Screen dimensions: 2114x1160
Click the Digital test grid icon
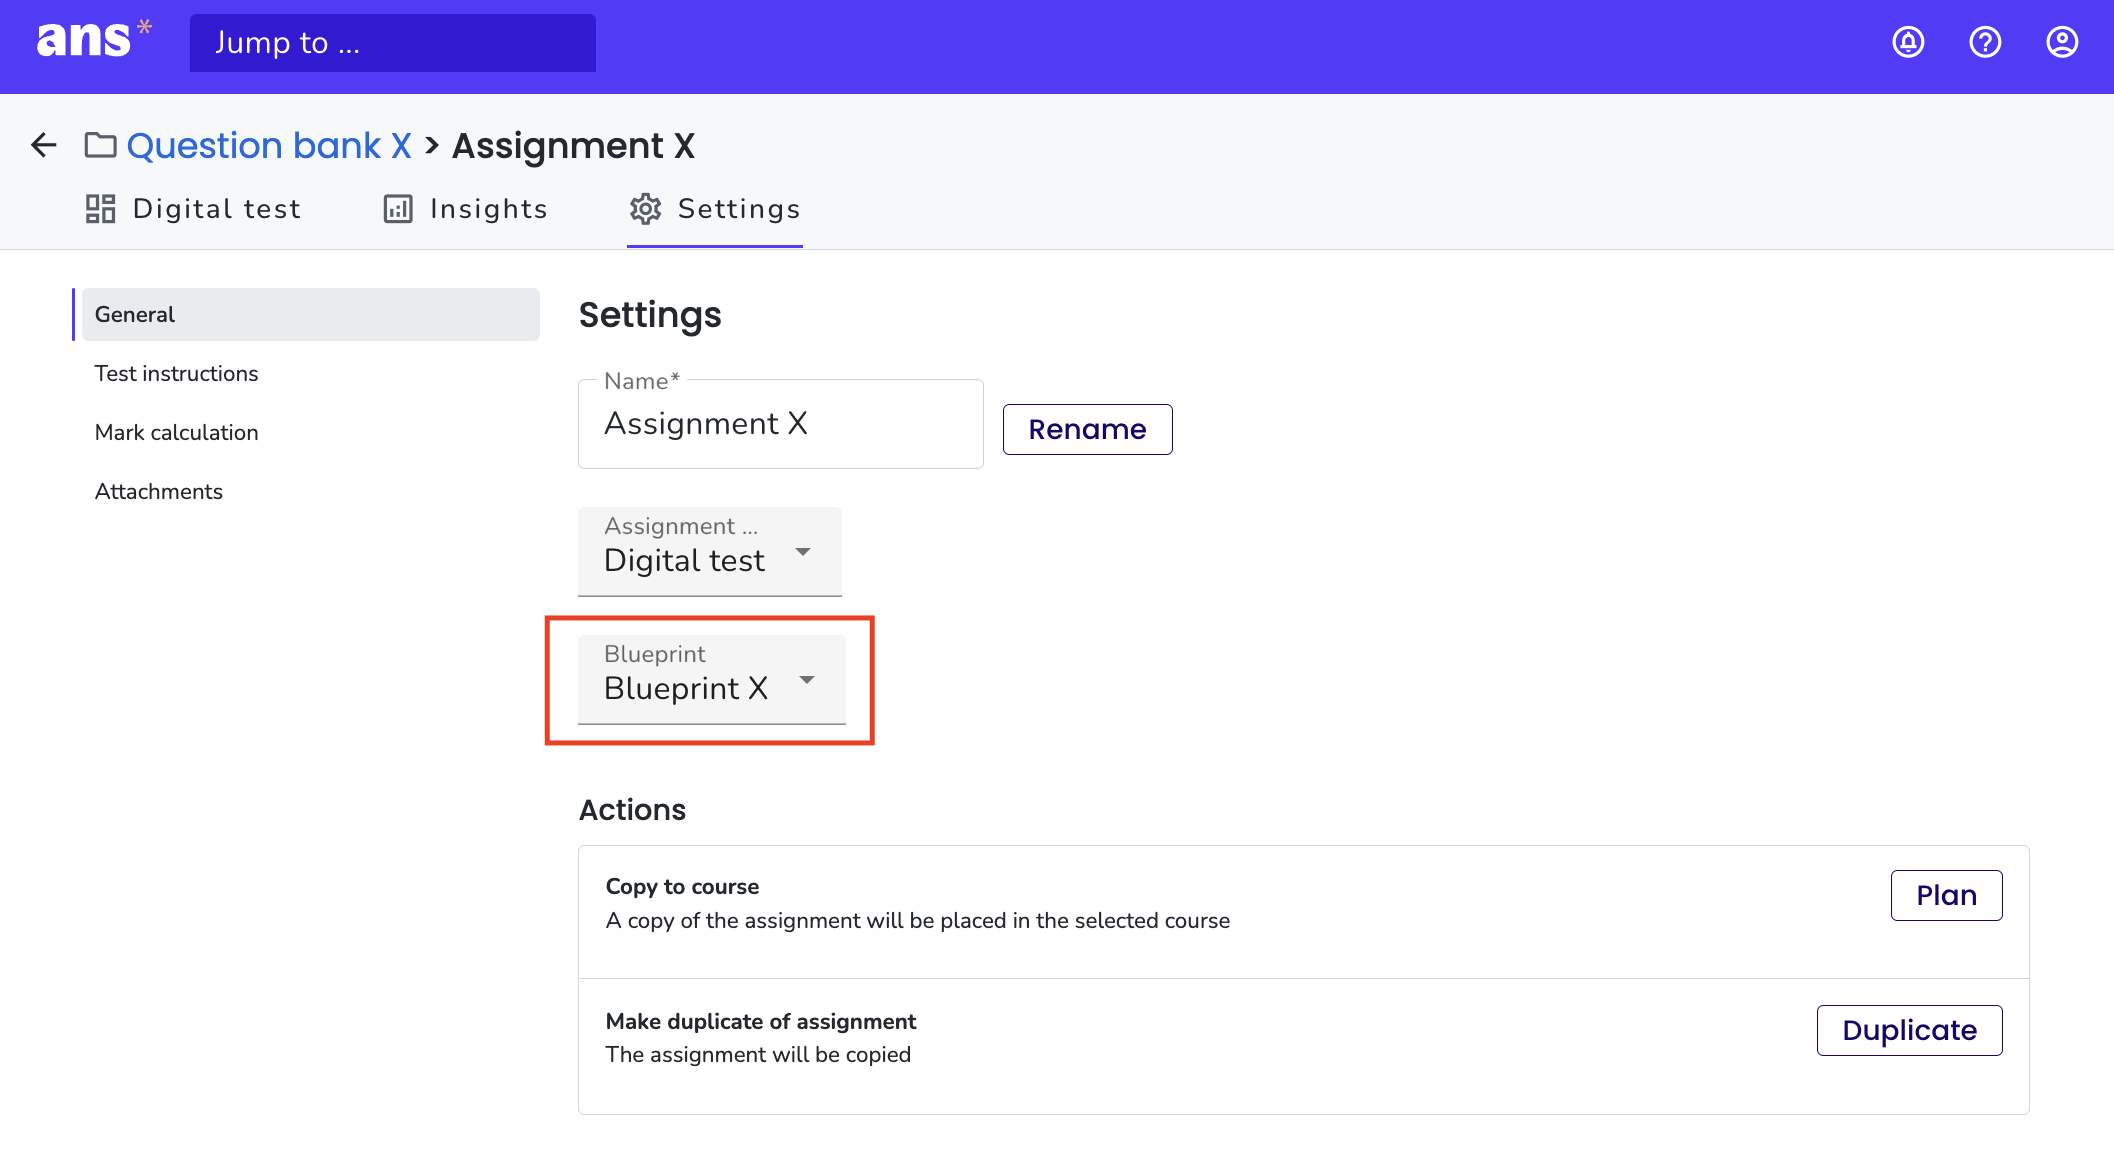pyautogui.click(x=100, y=208)
